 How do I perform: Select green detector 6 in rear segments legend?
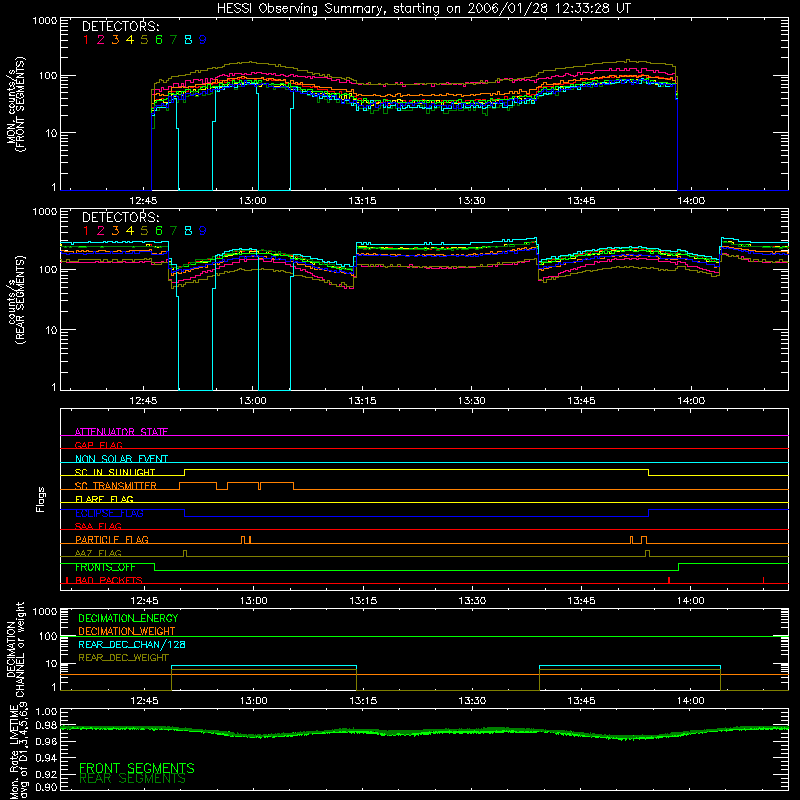coord(159,231)
